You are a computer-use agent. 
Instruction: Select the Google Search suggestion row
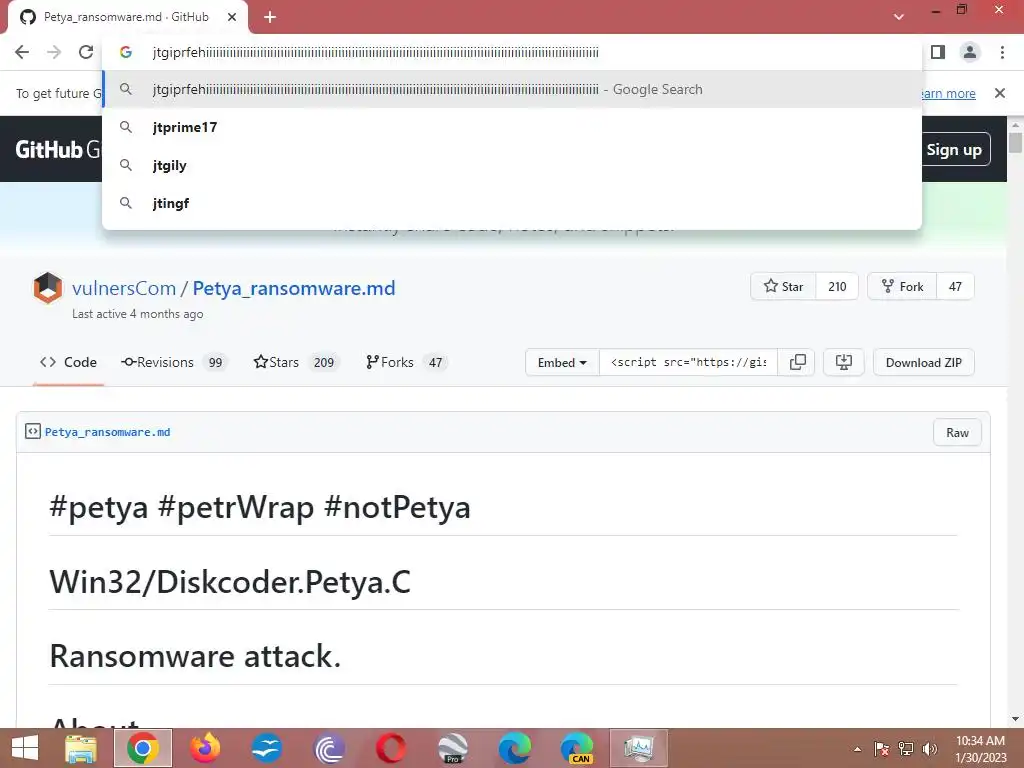(512, 89)
